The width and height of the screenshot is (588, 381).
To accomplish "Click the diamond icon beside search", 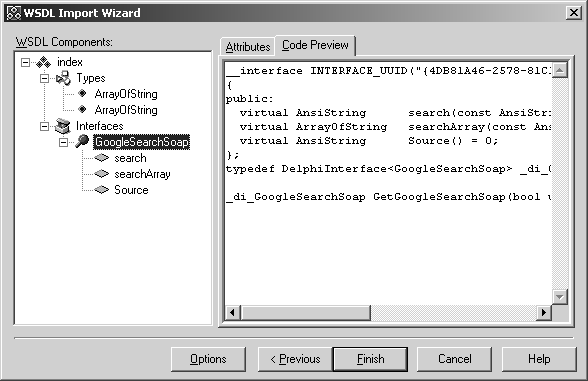I will (x=101, y=158).
